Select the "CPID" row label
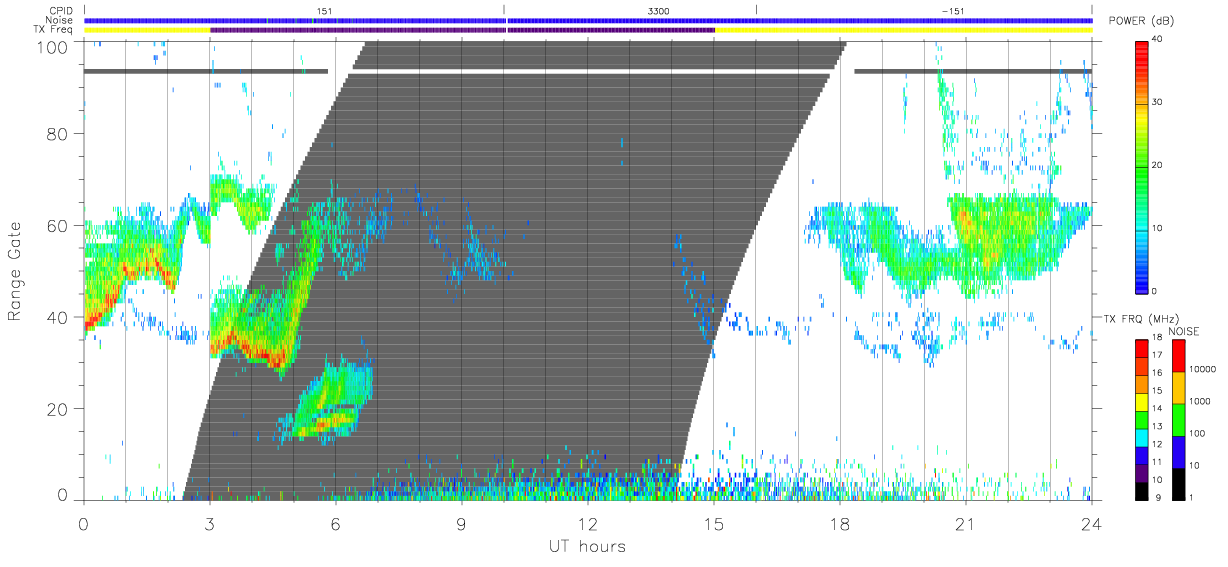The width and height of the screenshot is (1228, 567). click(x=62, y=11)
